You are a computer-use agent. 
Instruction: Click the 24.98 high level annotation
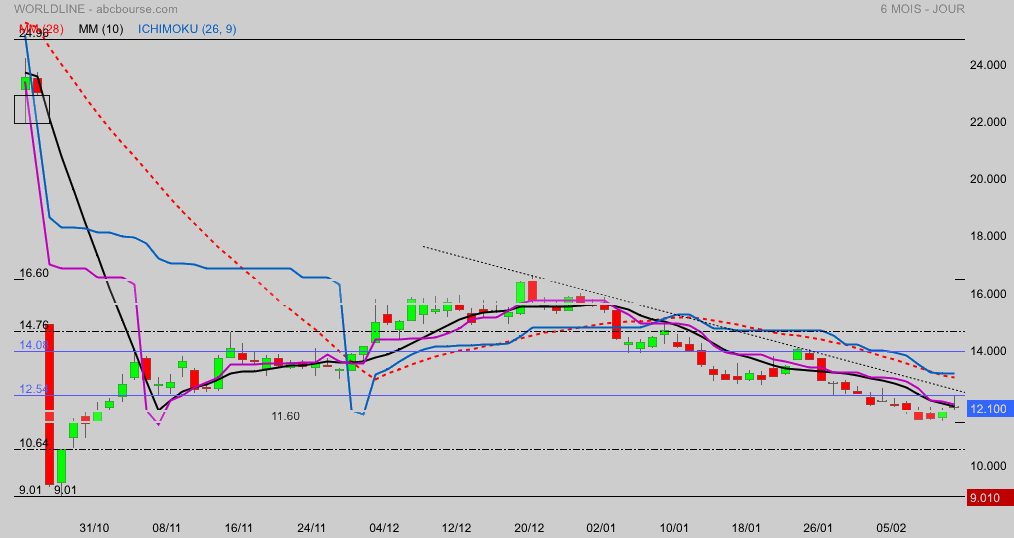pyautogui.click(x=34, y=33)
